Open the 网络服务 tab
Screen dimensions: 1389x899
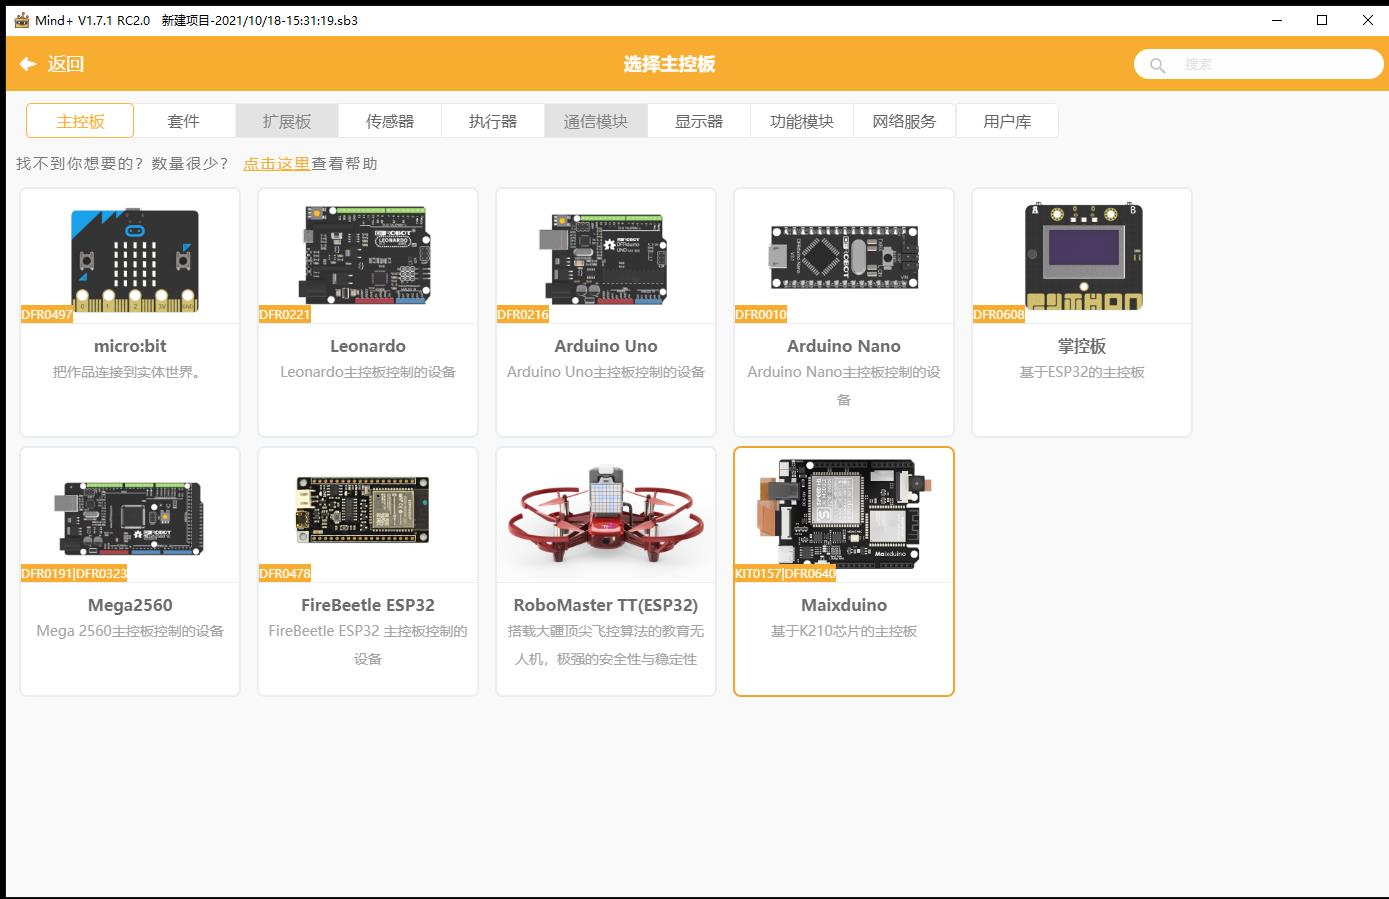click(x=904, y=121)
